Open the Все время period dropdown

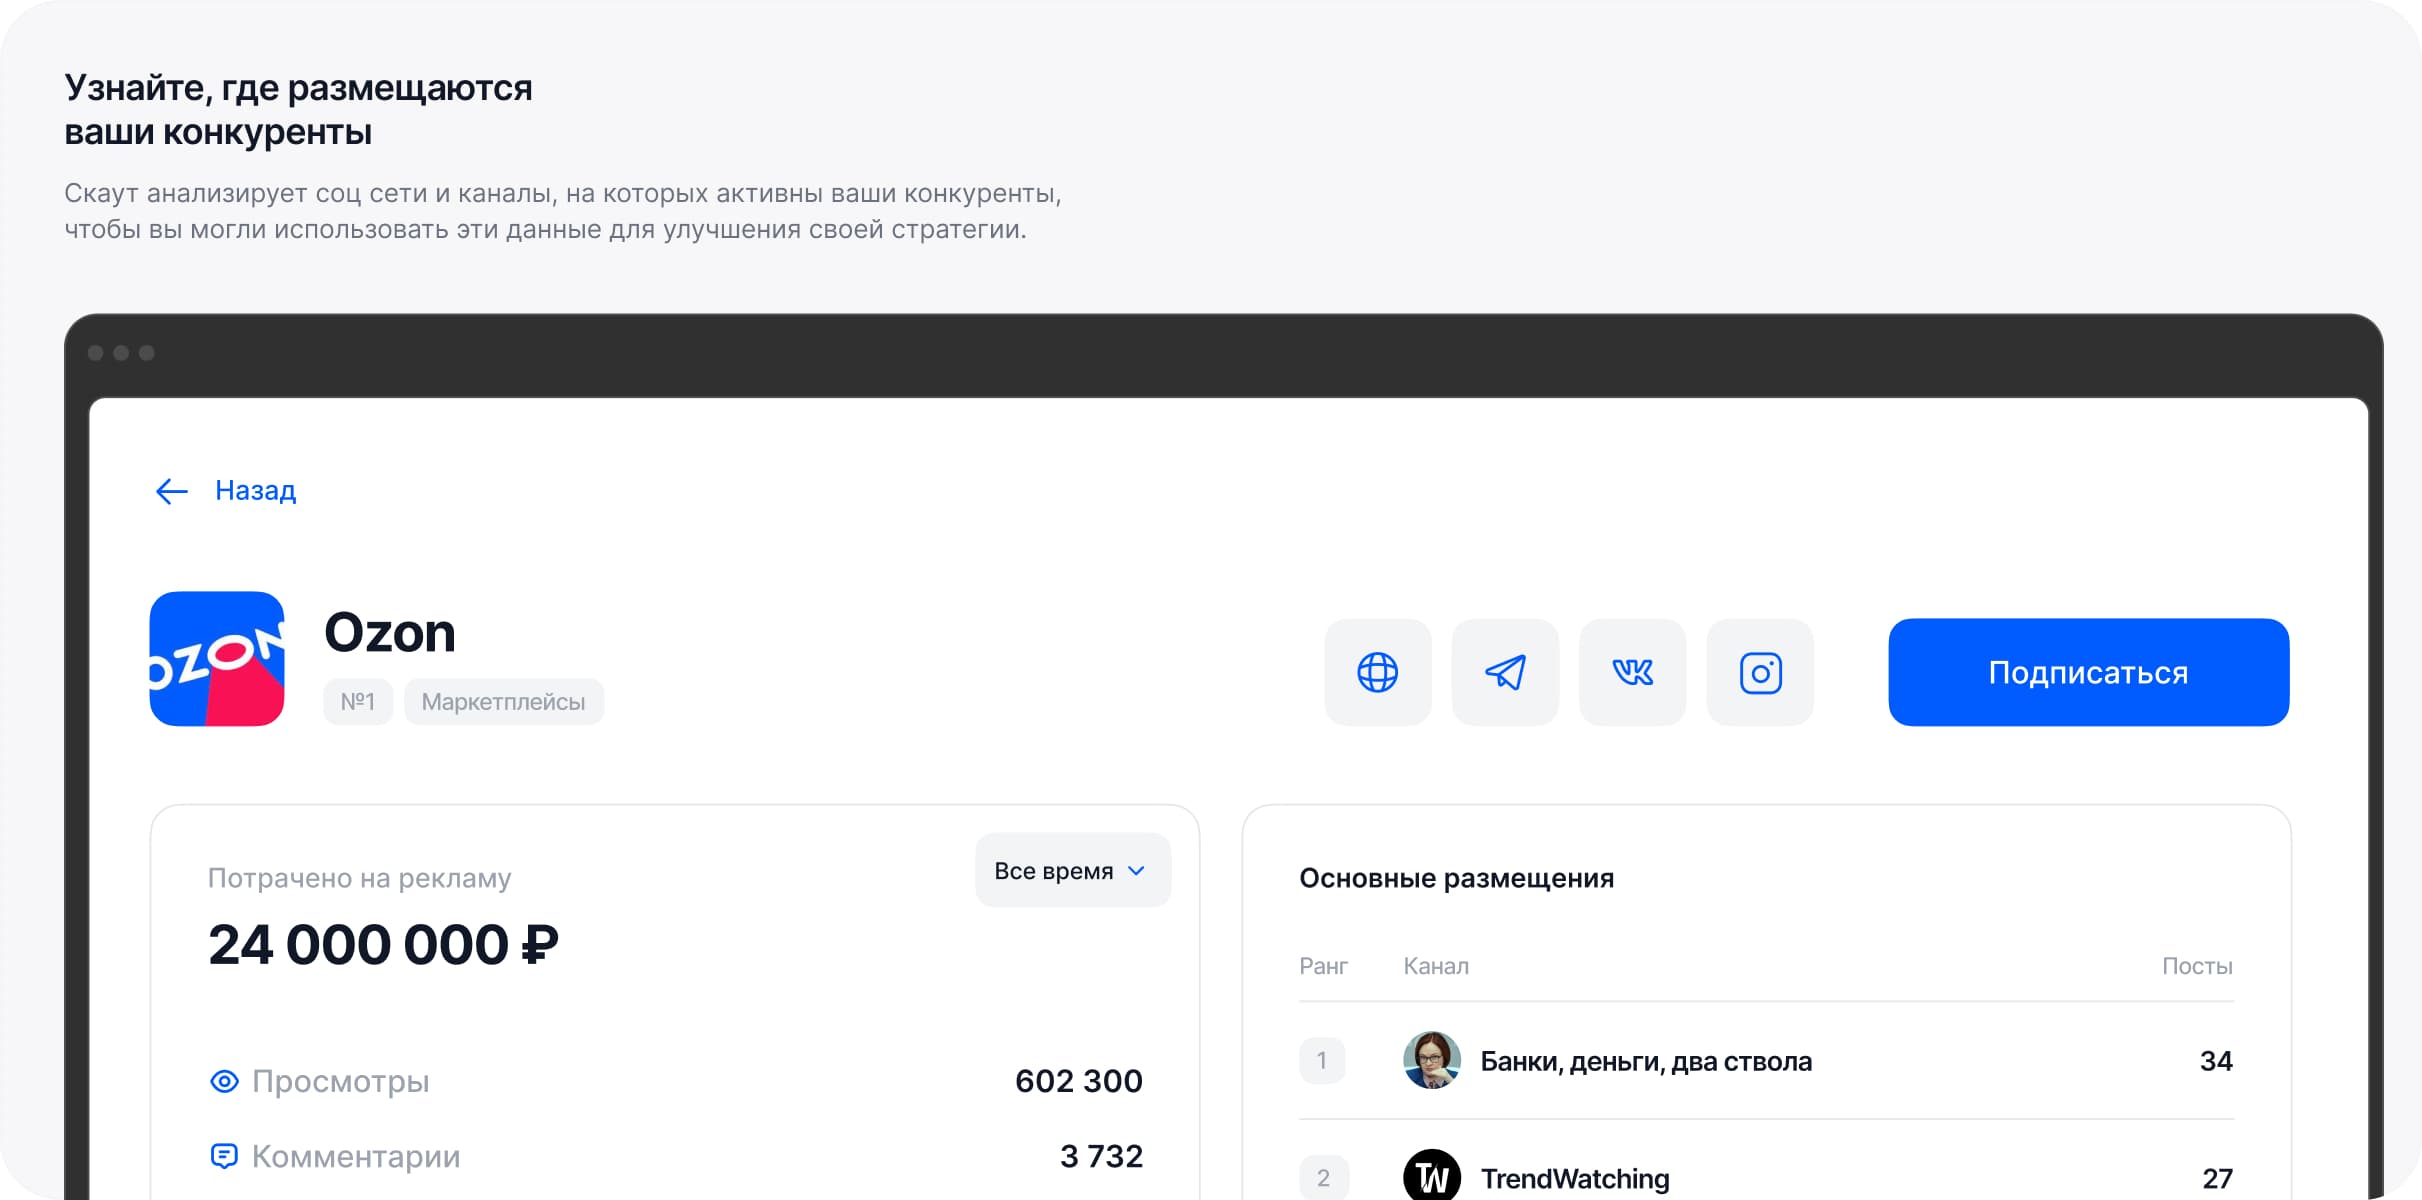pos(1071,870)
